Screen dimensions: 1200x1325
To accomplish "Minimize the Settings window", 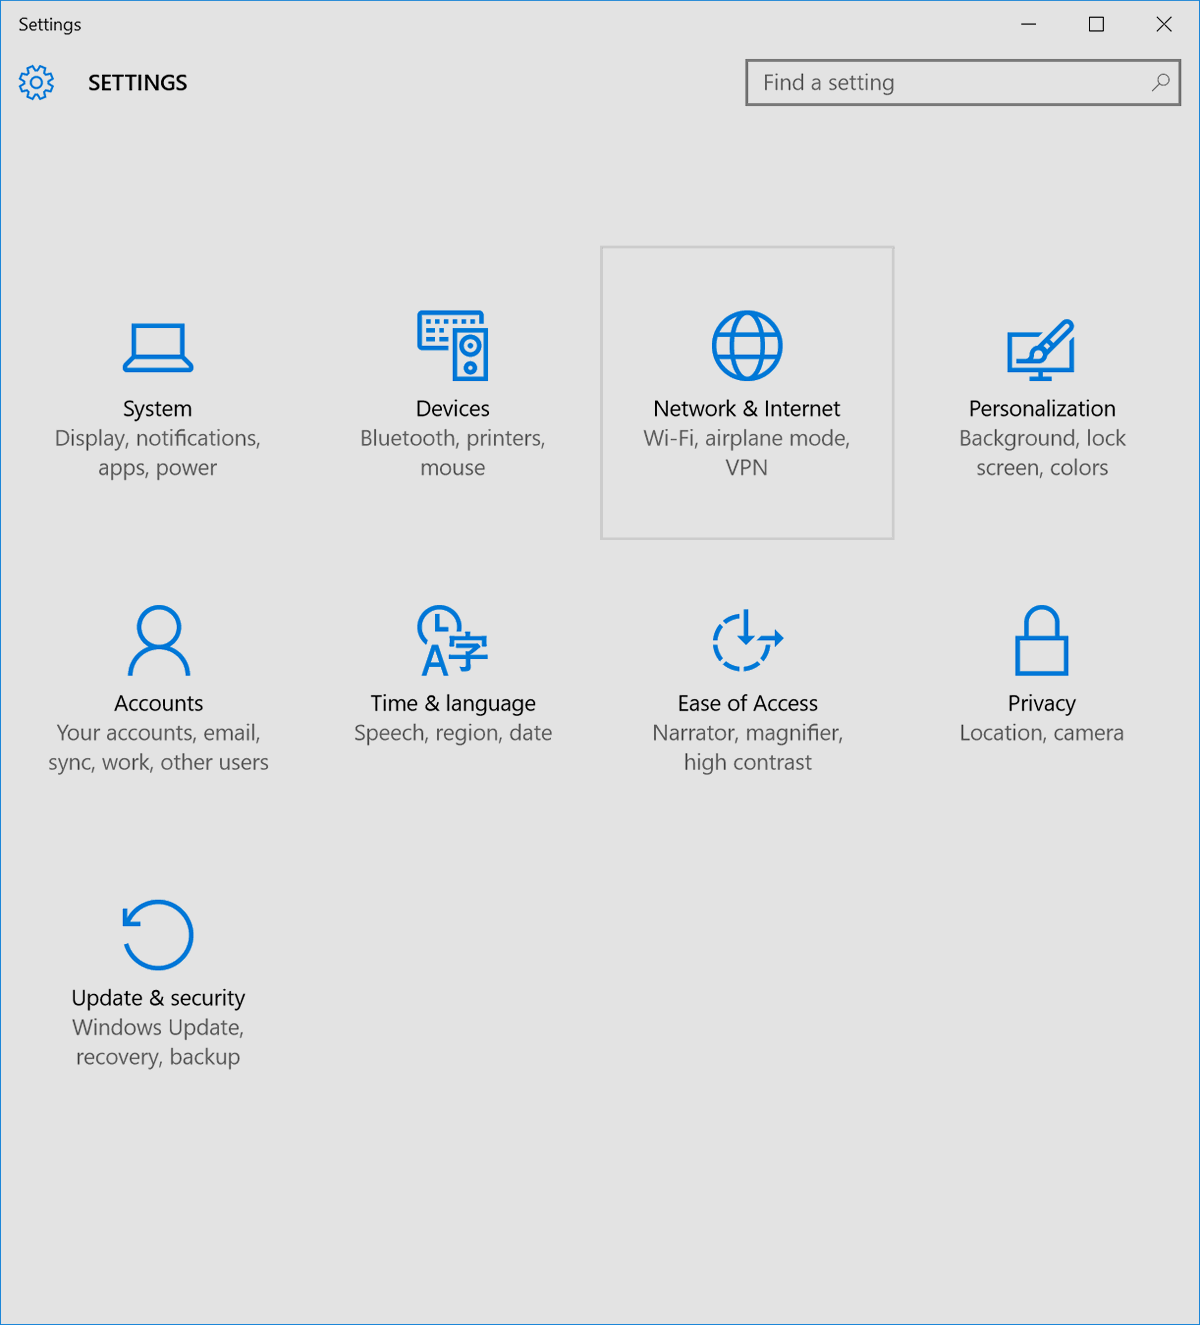I will [1029, 24].
